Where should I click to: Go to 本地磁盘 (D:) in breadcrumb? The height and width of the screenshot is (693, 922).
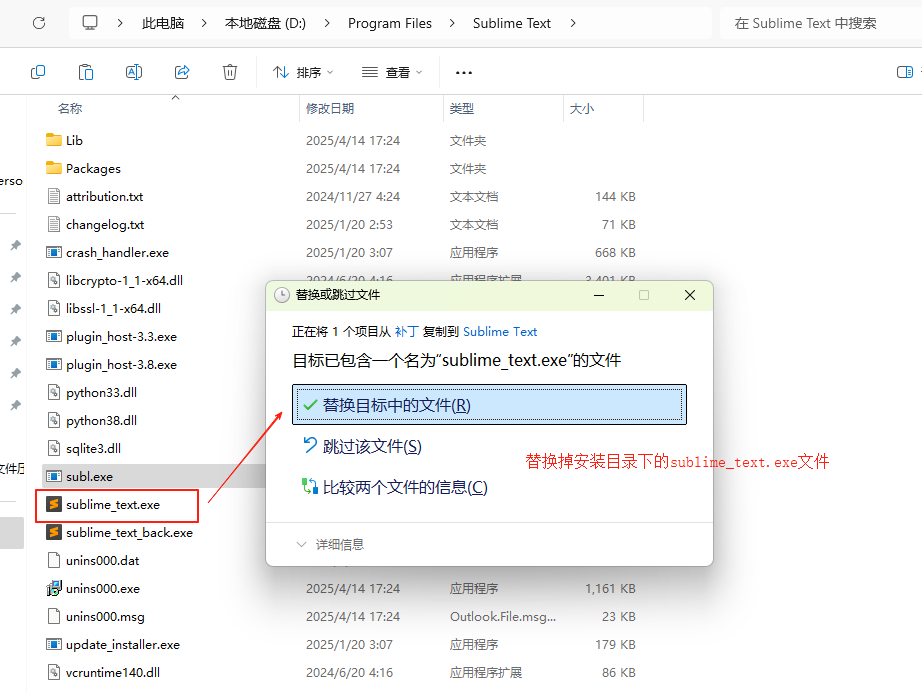[265, 23]
